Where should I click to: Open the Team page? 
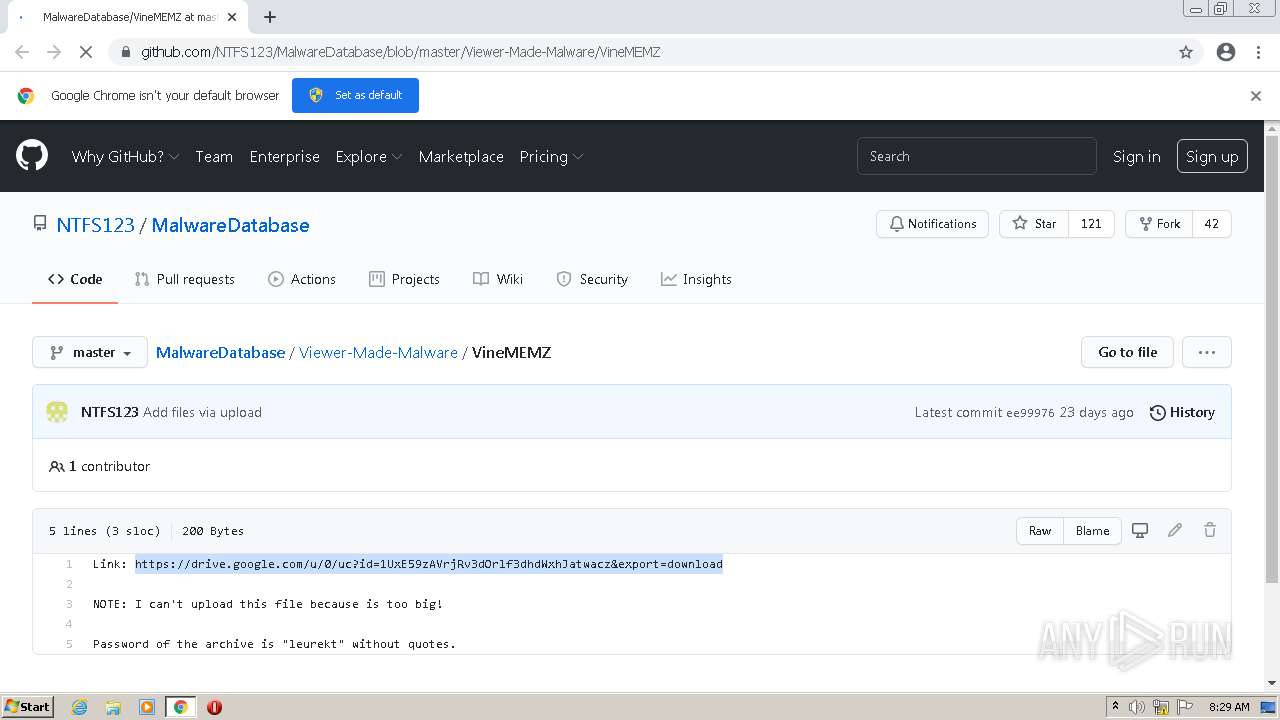point(214,156)
